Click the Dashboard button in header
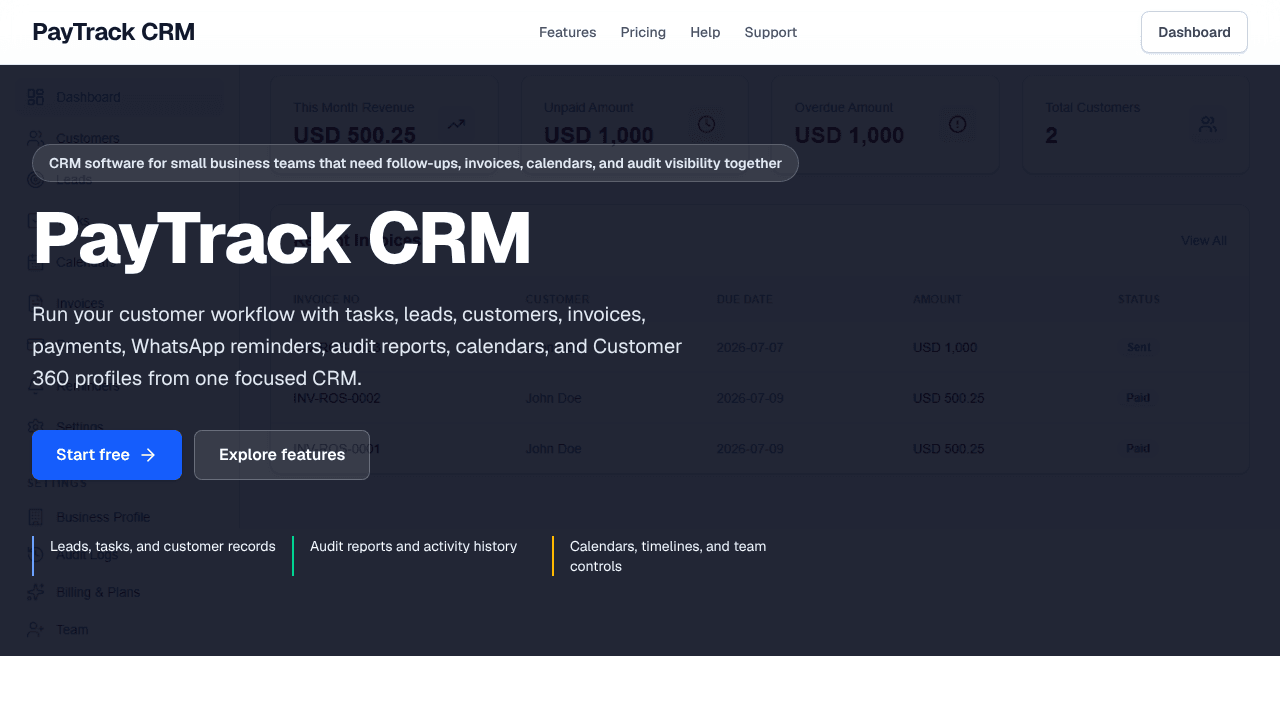 click(1194, 32)
